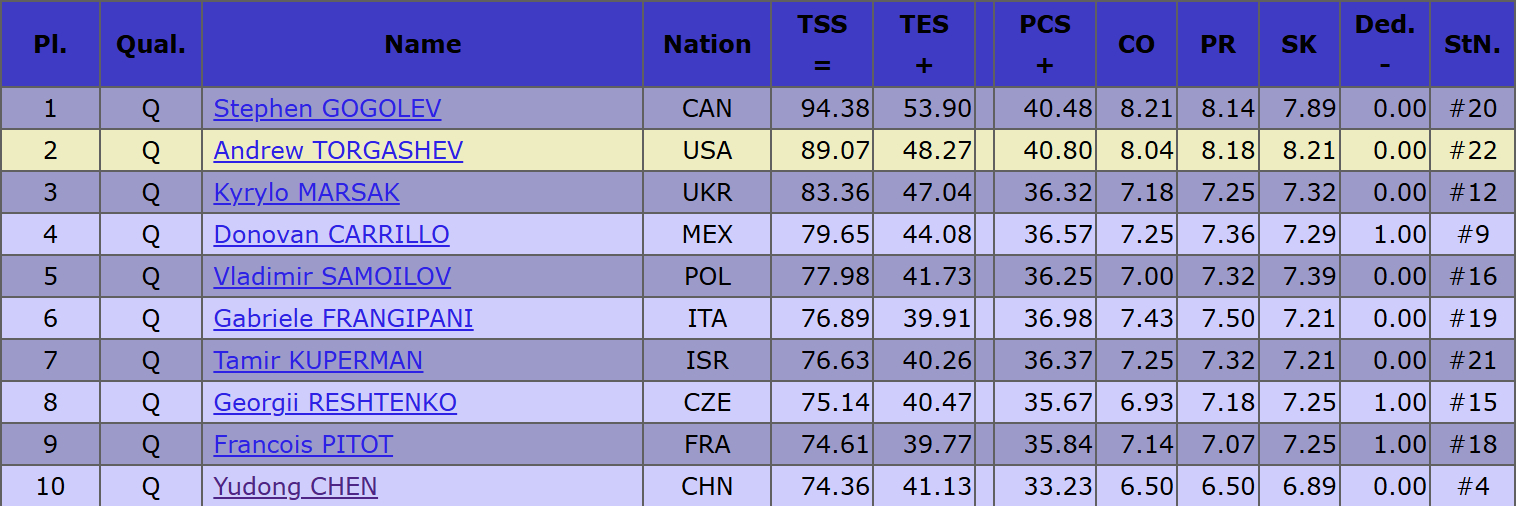Open Donovan CARRILLO's link
Viewport: 1516px width, 506px height.
(331, 234)
